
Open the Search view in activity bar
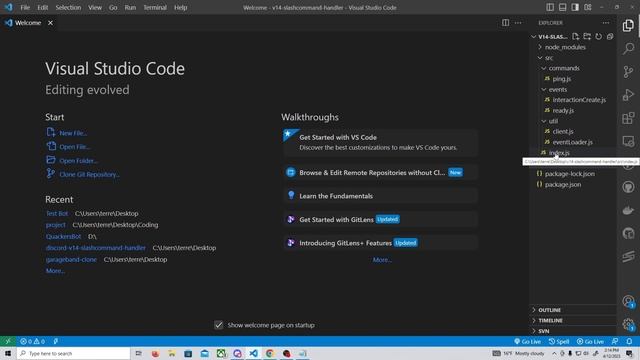click(628, 49)
